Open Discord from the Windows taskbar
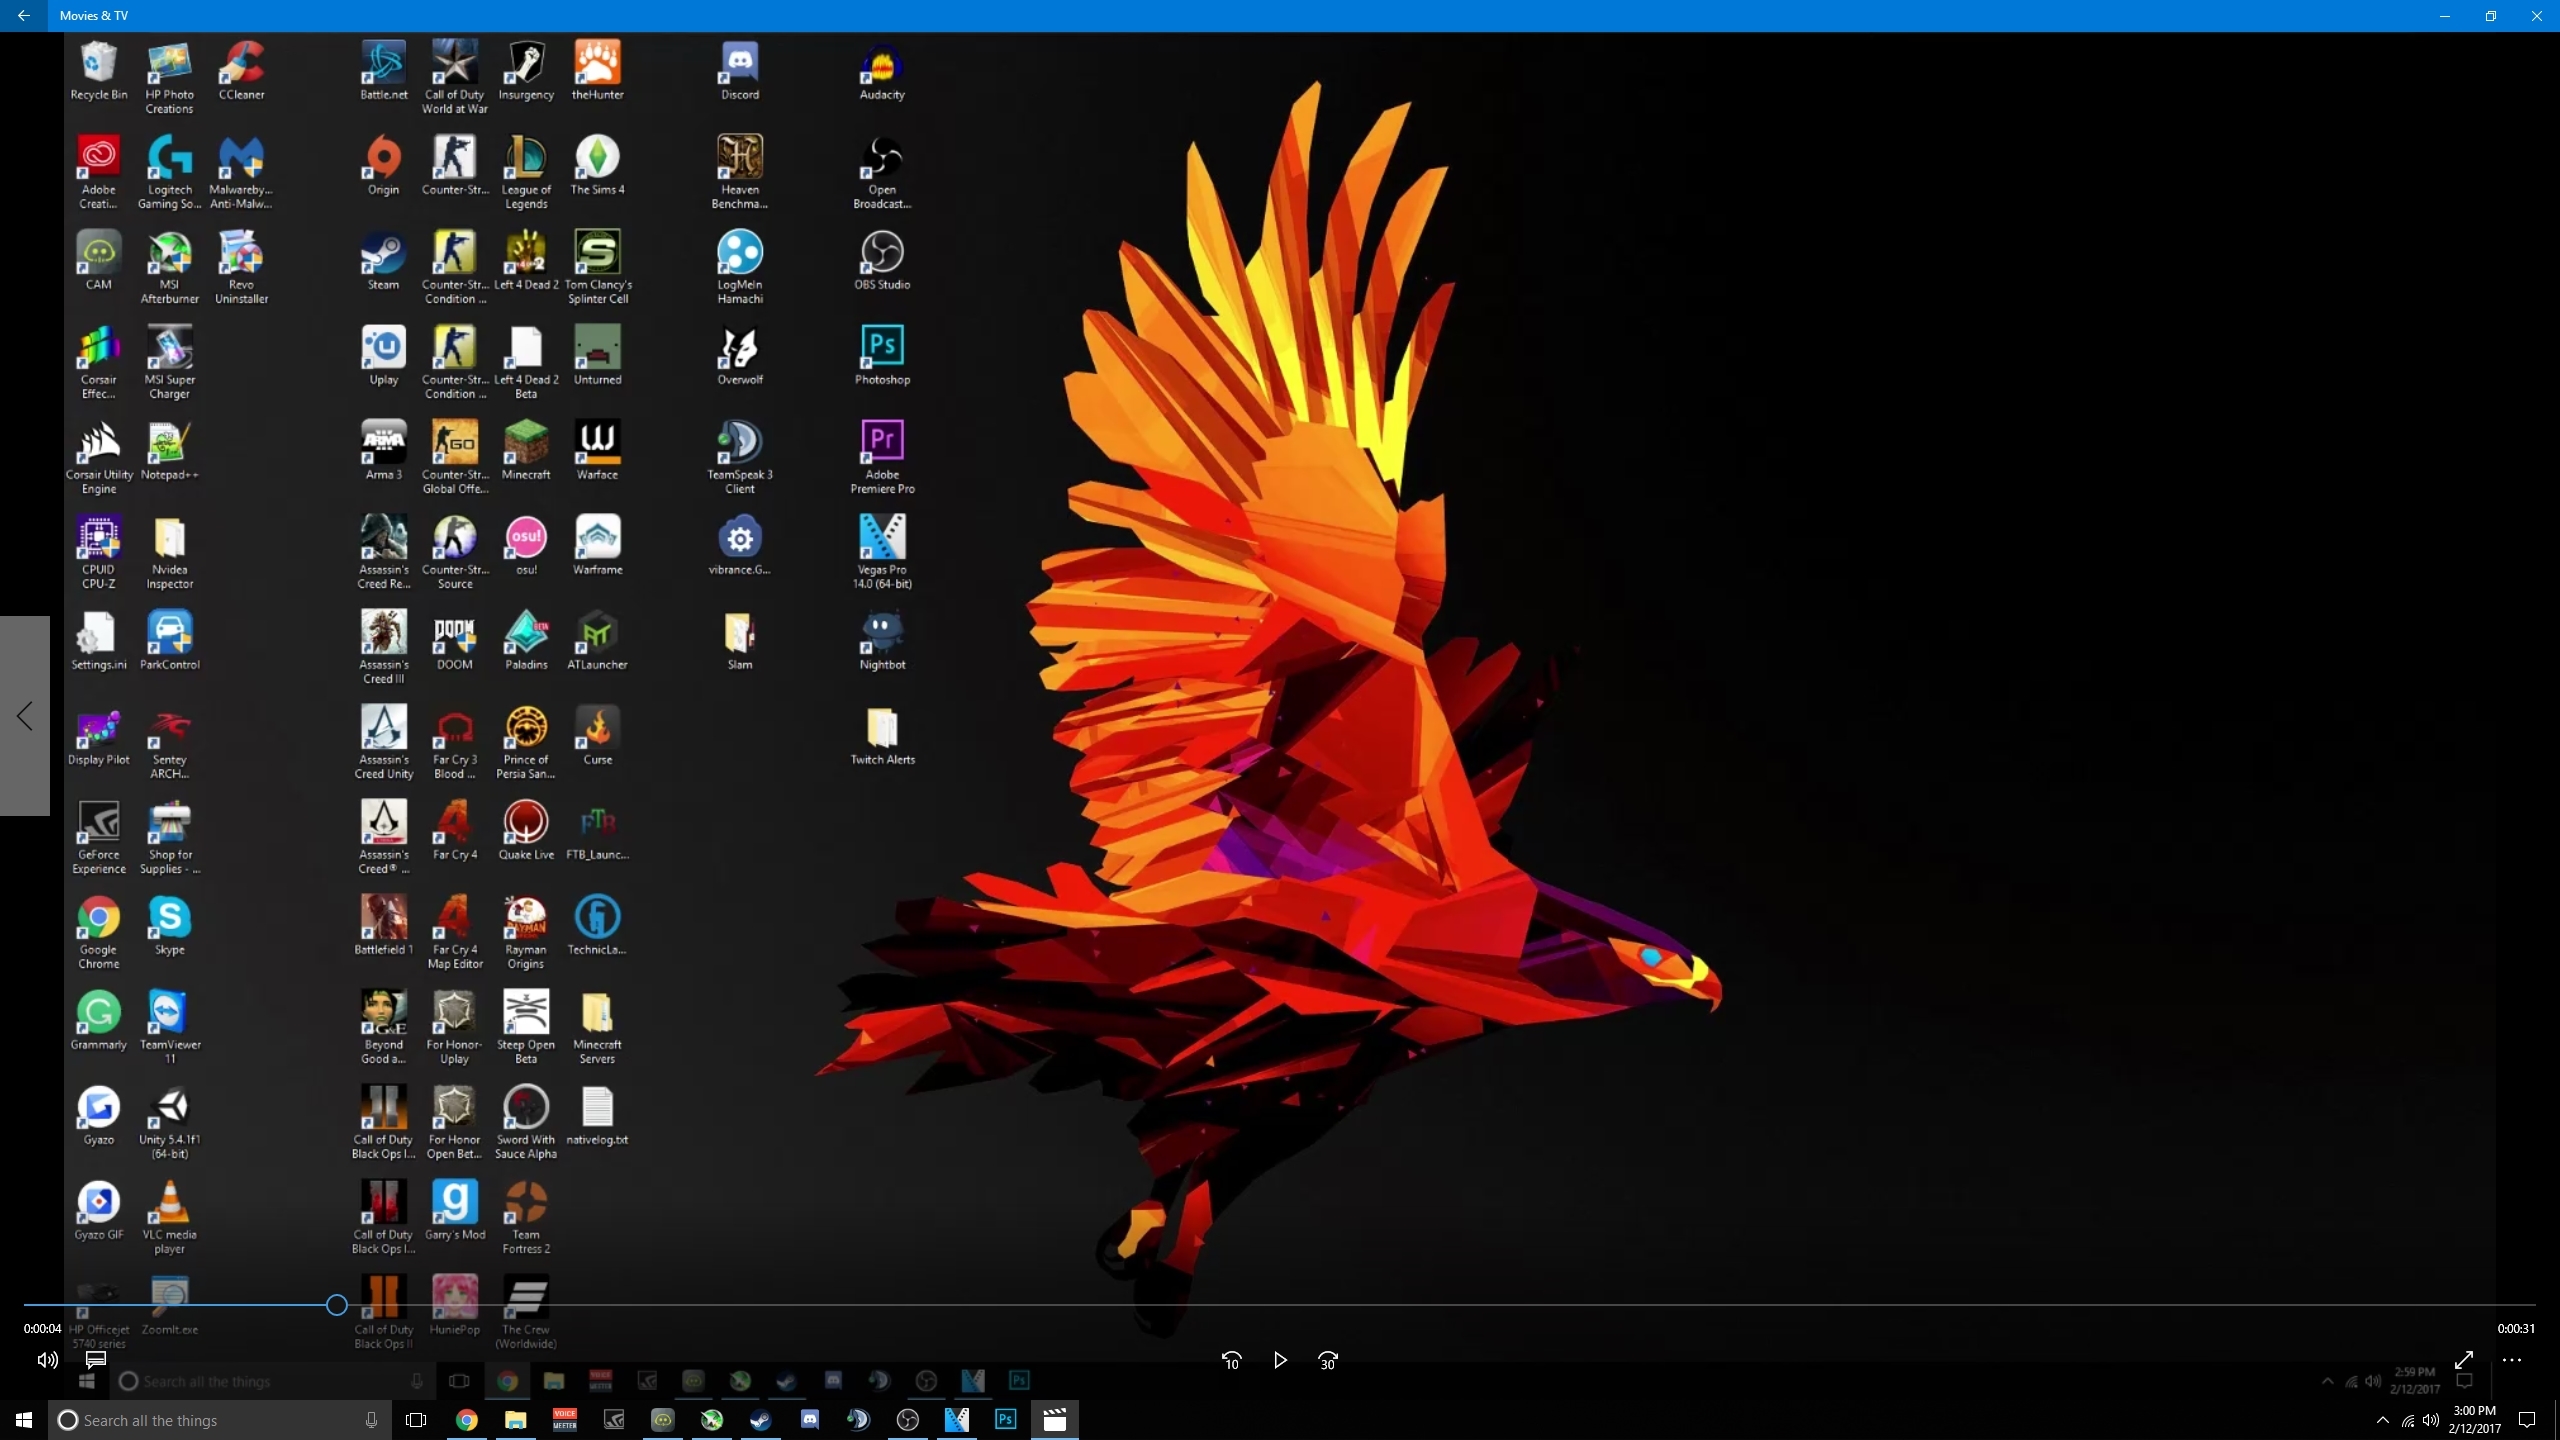Screen dimensions: 2560x1440 click(x=810, y=1420)
